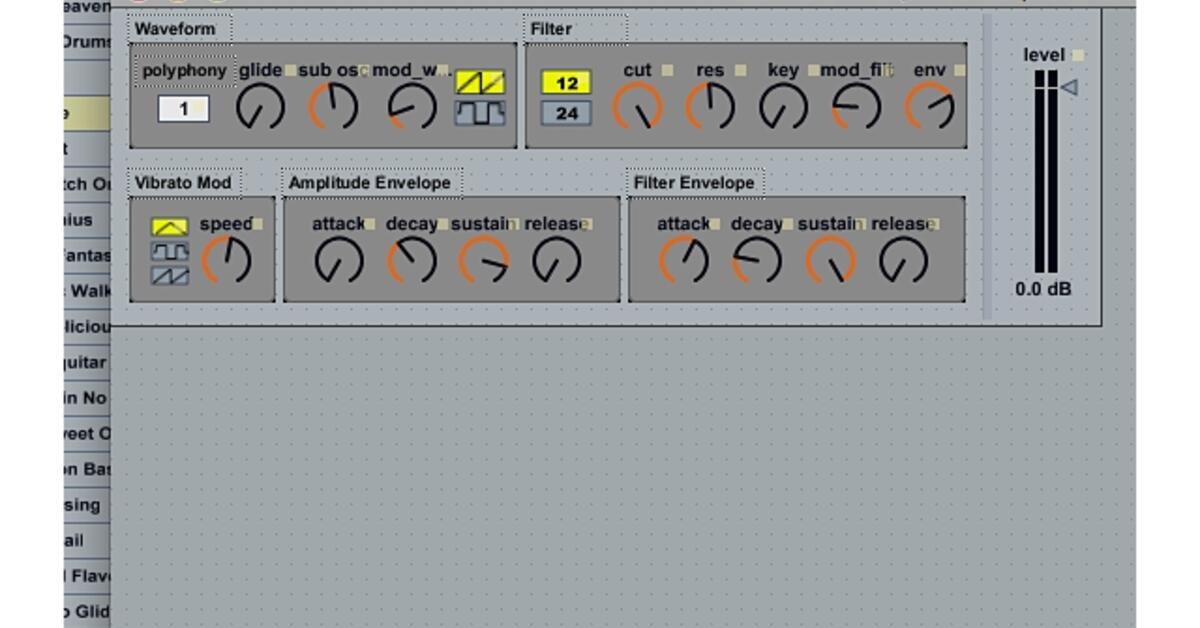
Task: Click small square beside env label
Action: (960, 70)
